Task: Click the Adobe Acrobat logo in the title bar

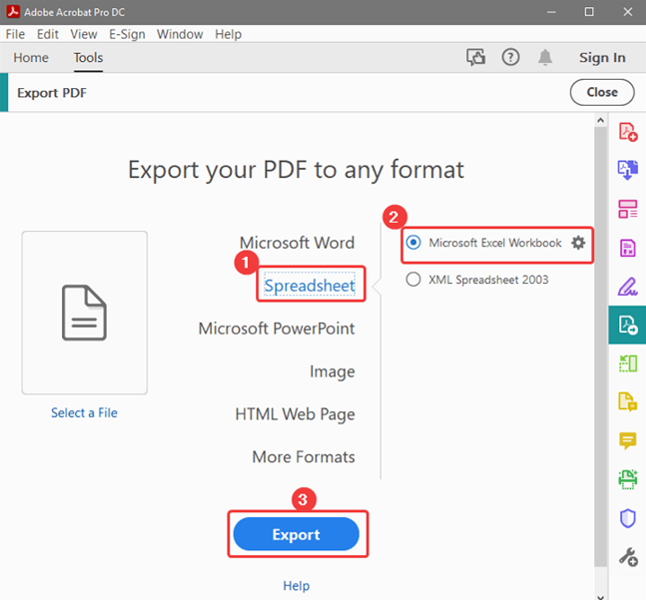Action: coord(13,12)
